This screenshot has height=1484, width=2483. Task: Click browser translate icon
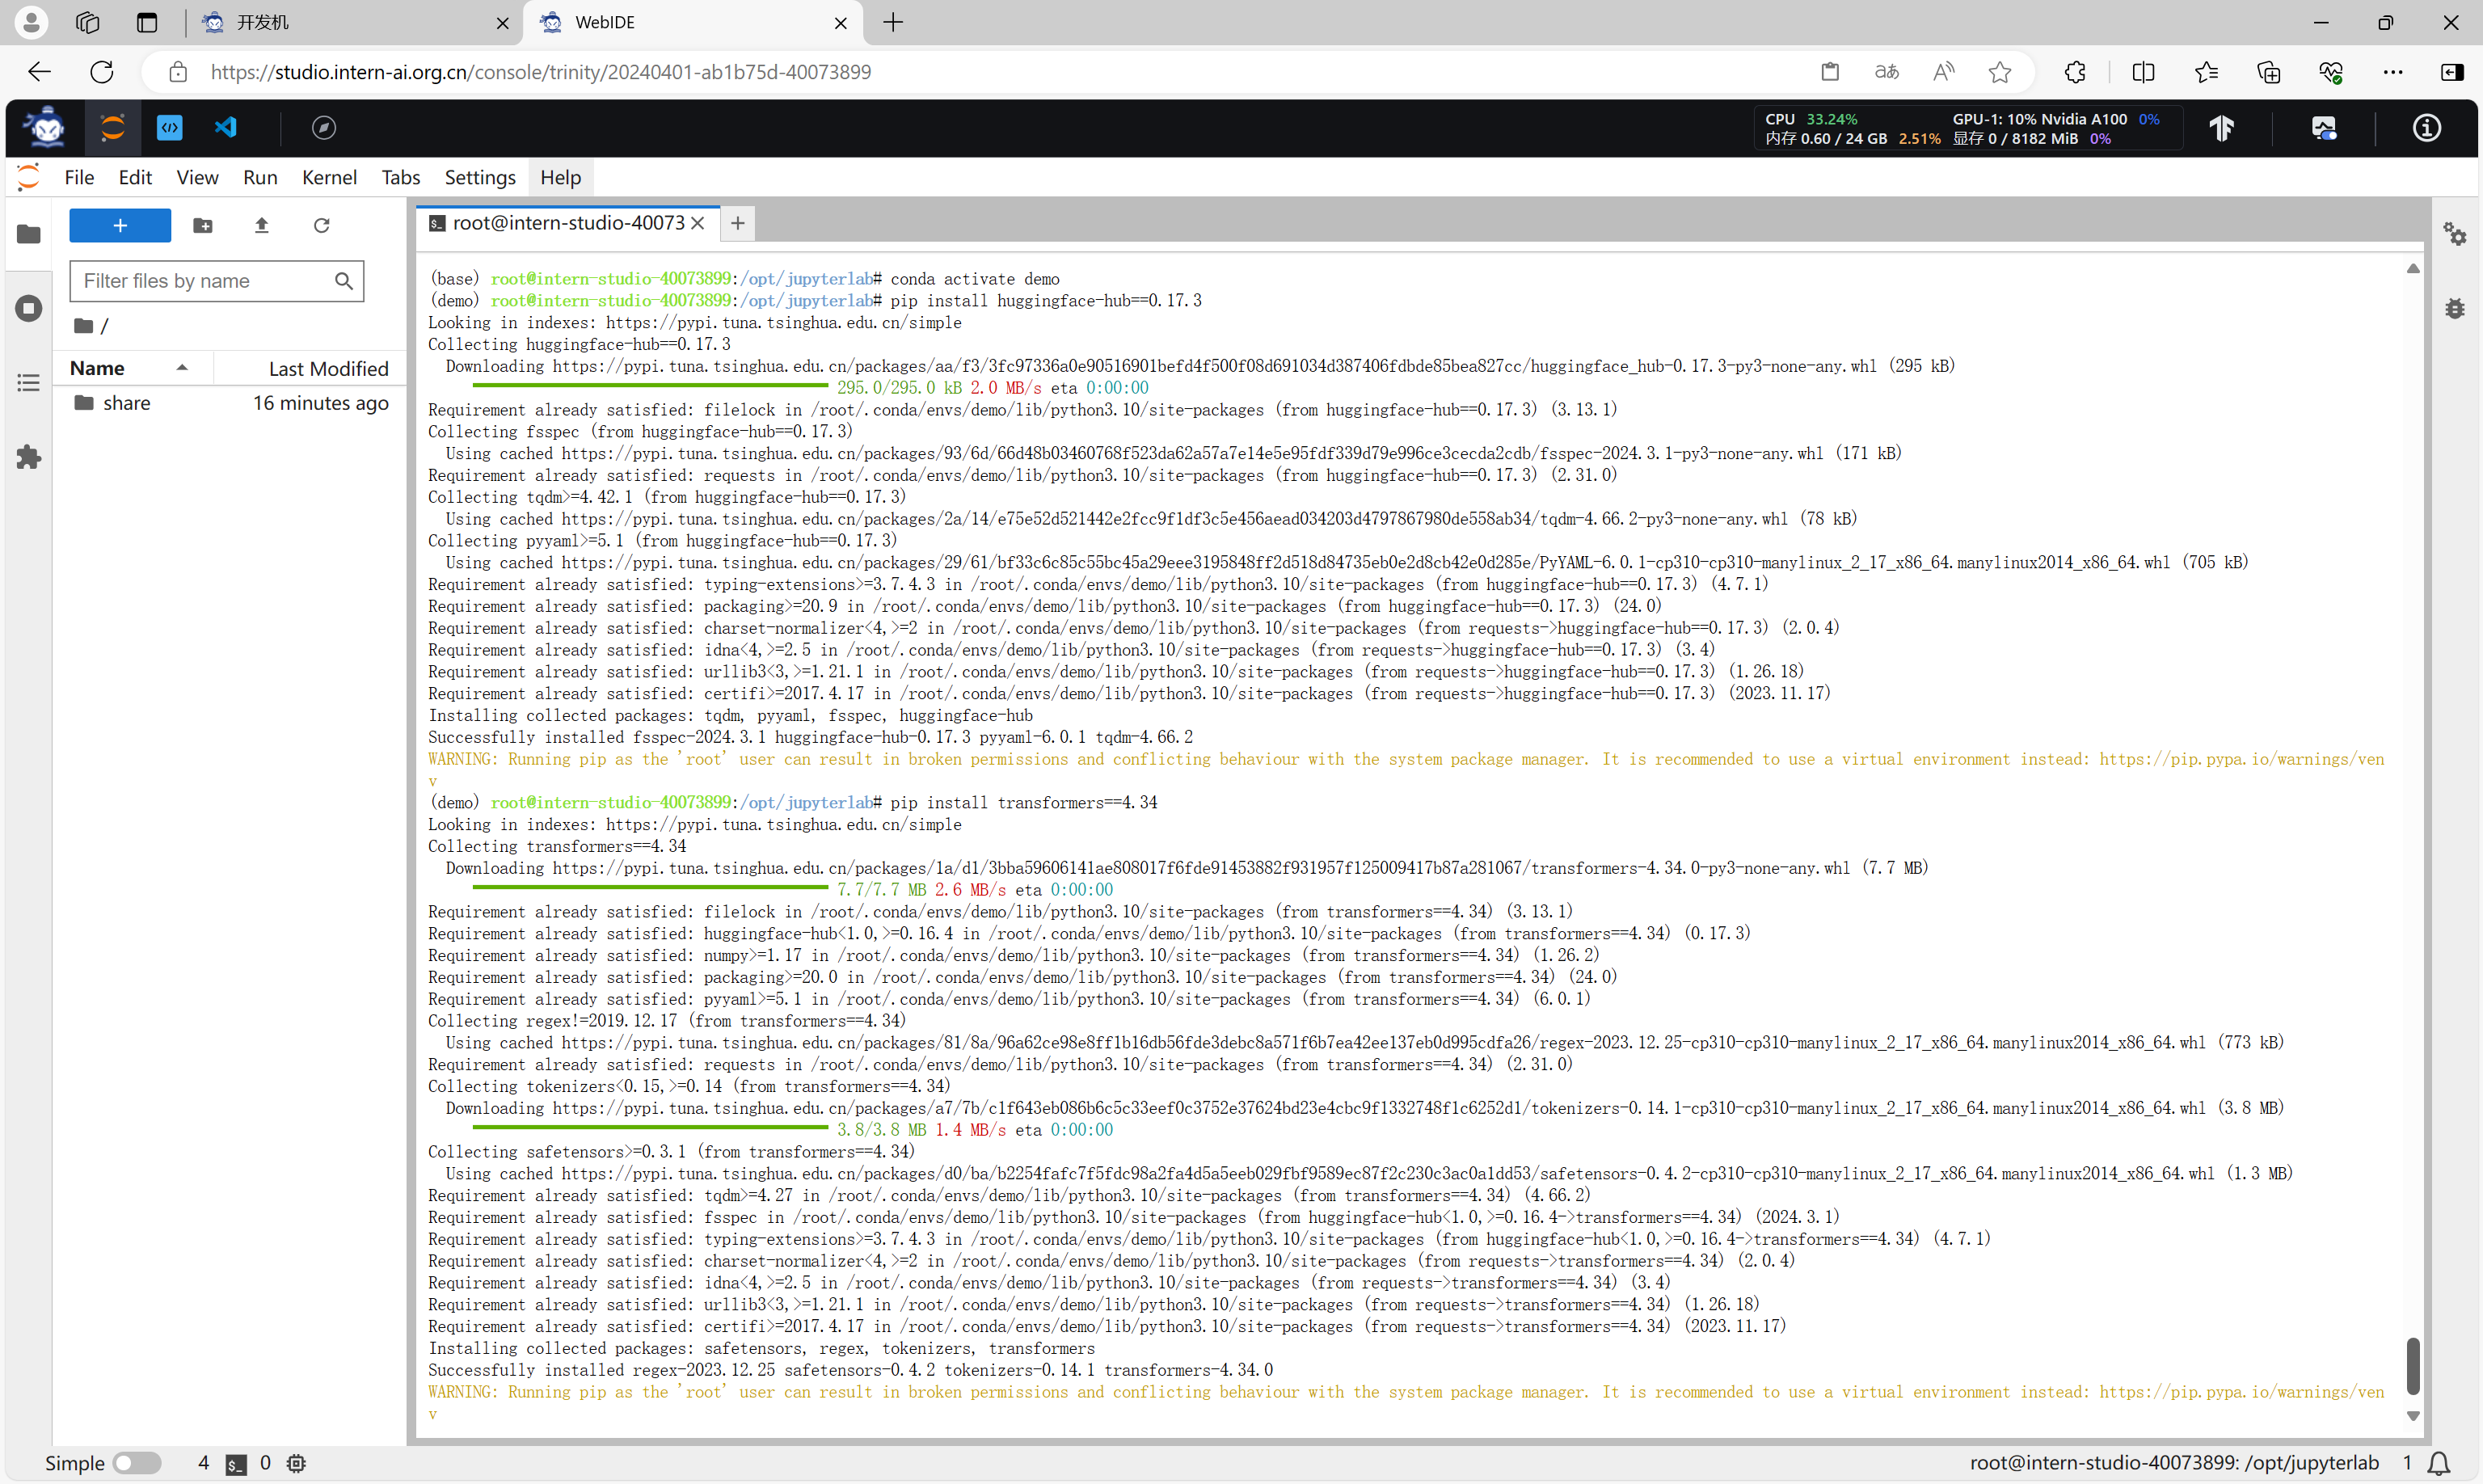pos(1886,72)
